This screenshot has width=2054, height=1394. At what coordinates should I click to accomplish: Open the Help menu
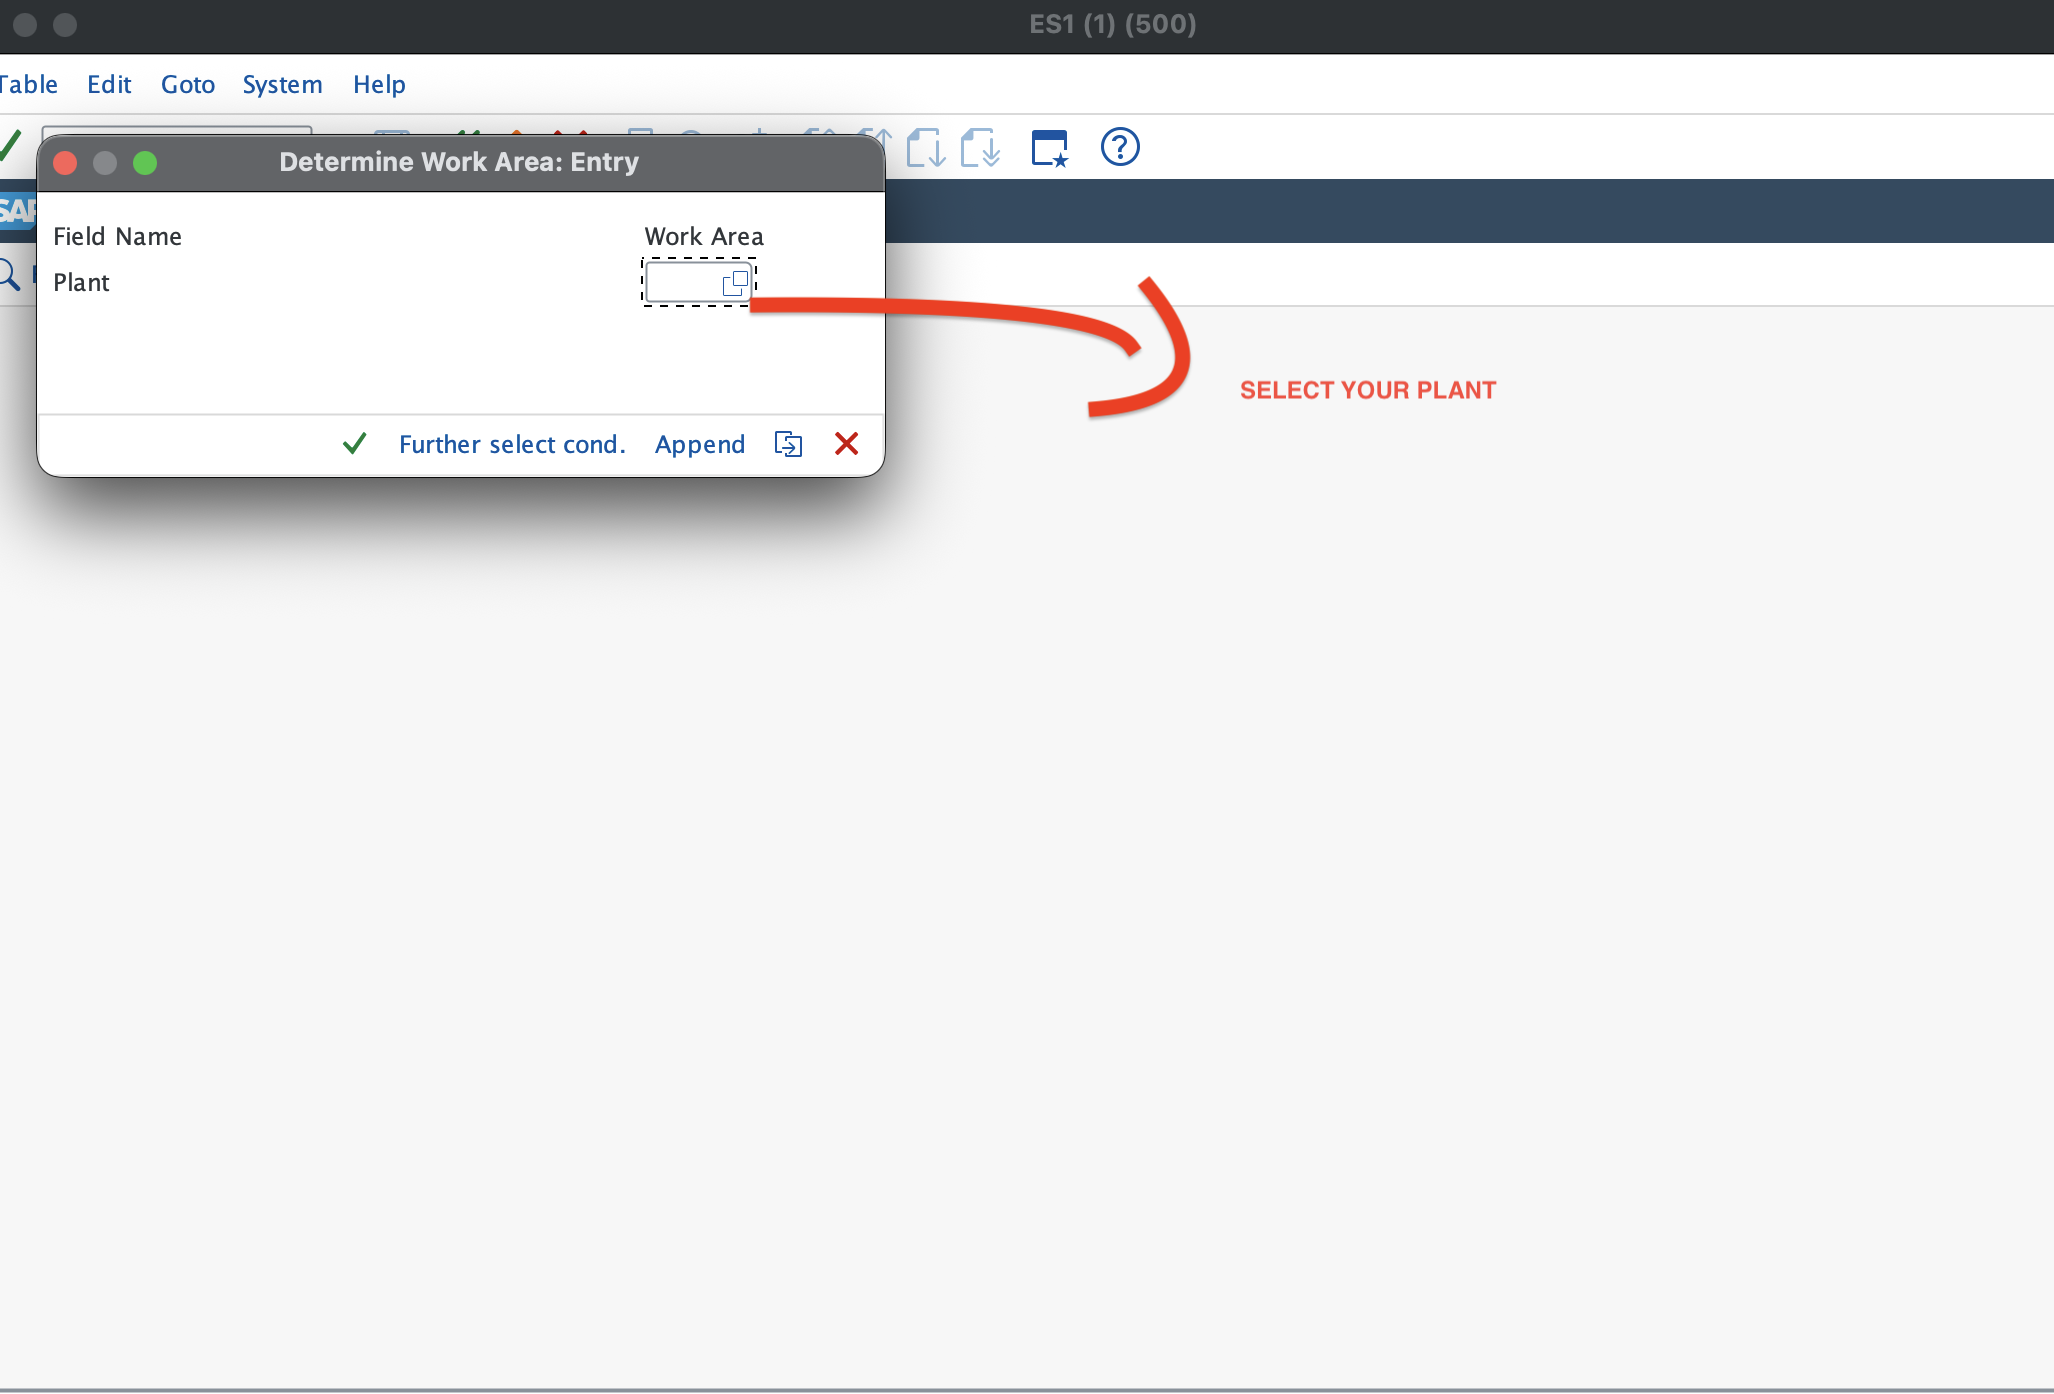click(x=379, y=84)
